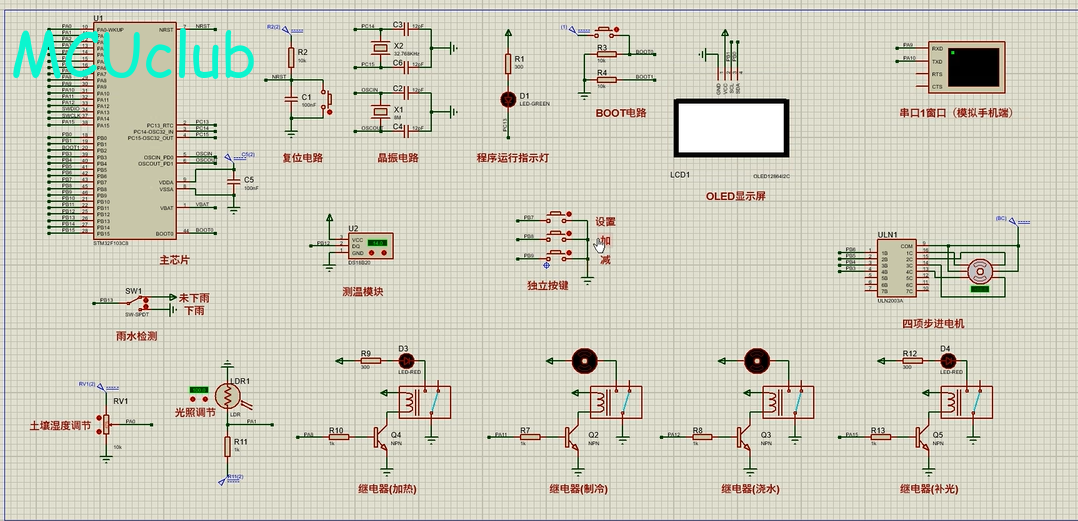Image resolution: width=1078 pixels, height=521 pixels.
Task: Click the white OLED display LCD1
Action: coord(730,129)
